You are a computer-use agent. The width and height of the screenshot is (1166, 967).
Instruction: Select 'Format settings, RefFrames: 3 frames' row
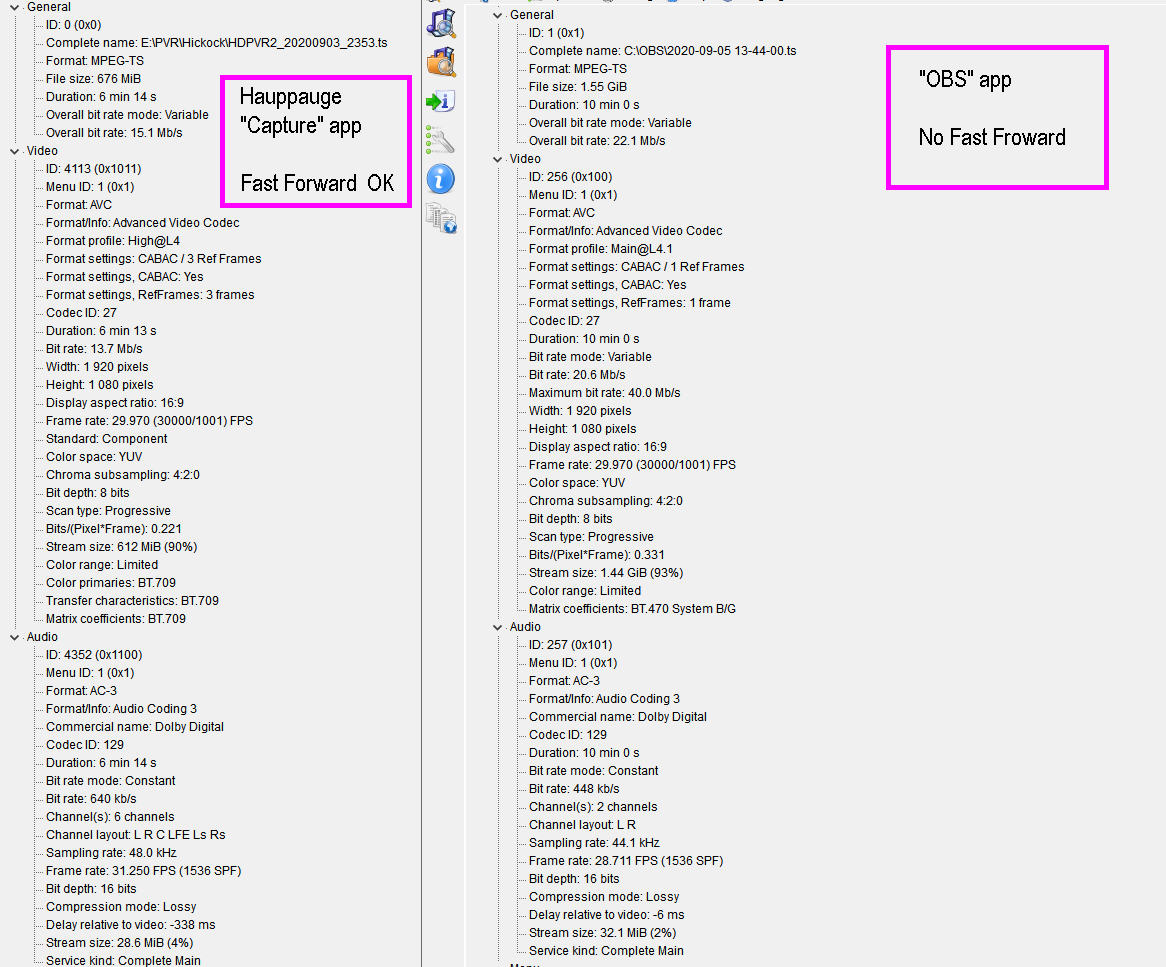pyautogui.click(x=150, y=295)
